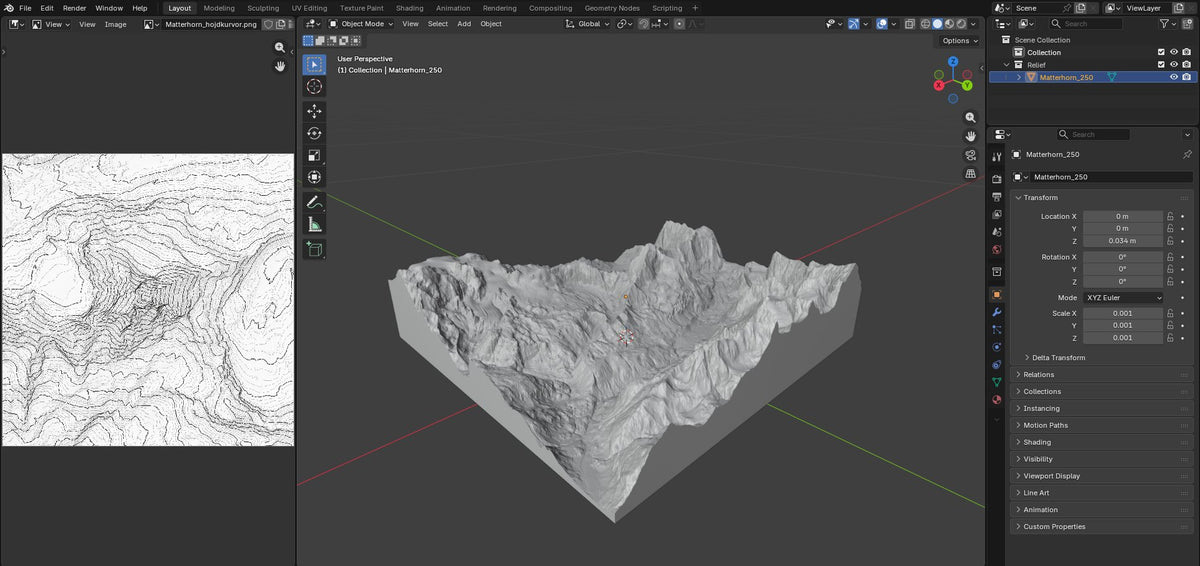The width and height of the screenshot is (1200, 566).
Task: Select the Transform tool
Action: pos(315,177)
